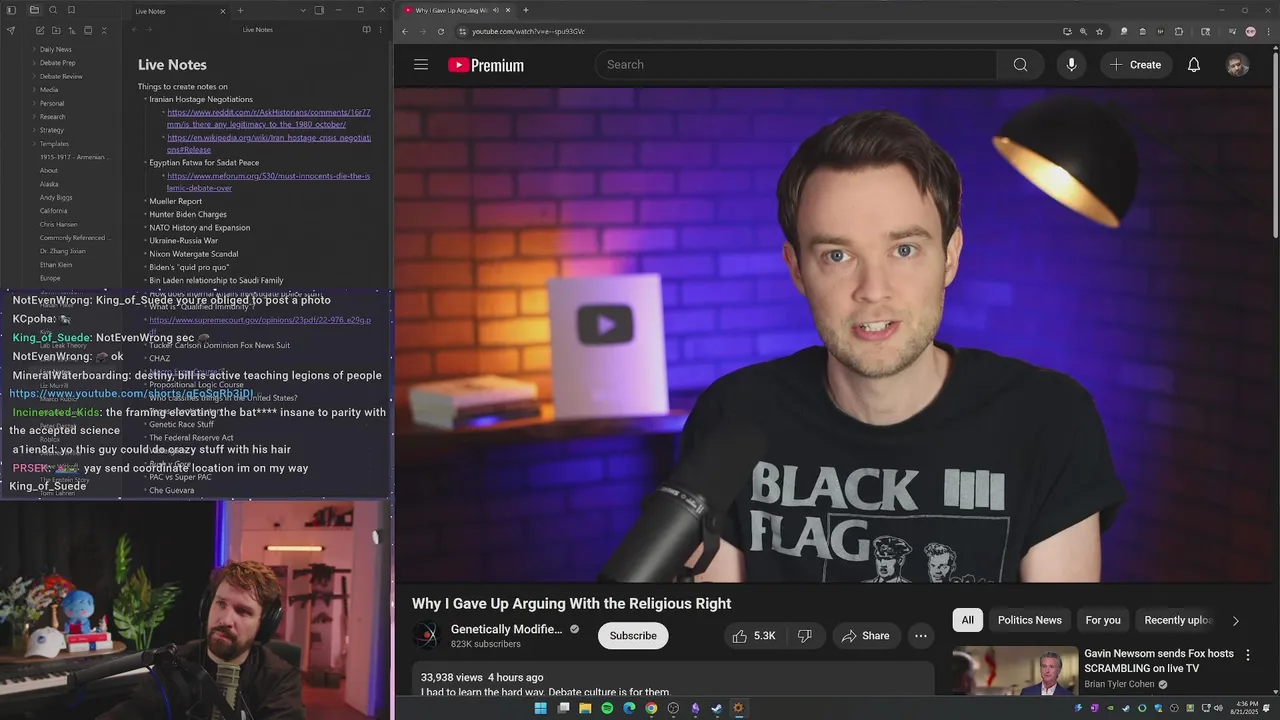Expand Daily News folder
The image size is (1280, 720).
55,49
